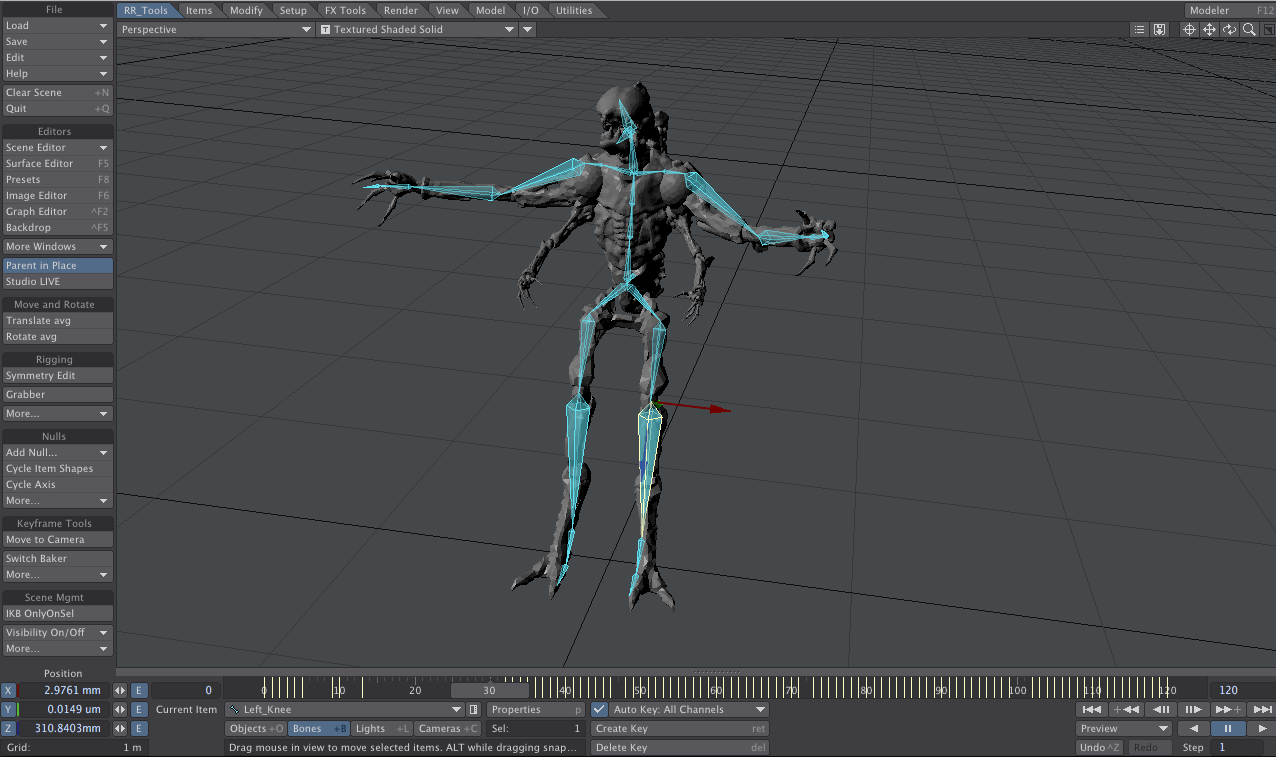Open the viewport list options icon
Image resolution: width=1276 pixels, height=757 pixels.
click(1139, 29)
